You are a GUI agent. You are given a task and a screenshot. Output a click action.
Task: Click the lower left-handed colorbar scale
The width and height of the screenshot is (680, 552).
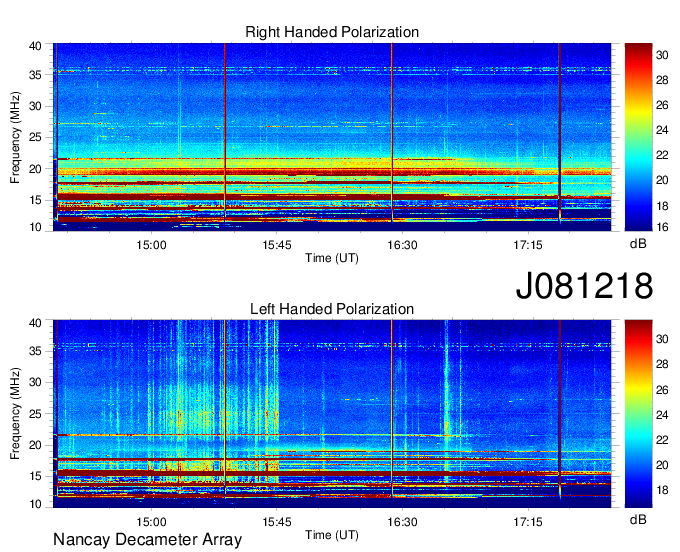638,414
